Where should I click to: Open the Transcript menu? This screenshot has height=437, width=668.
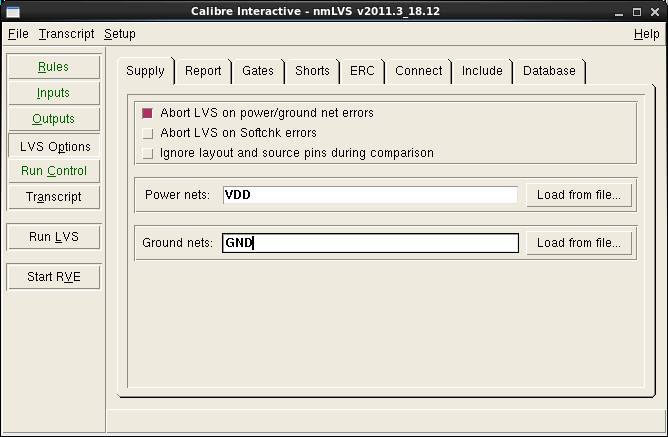click(66, 34)
